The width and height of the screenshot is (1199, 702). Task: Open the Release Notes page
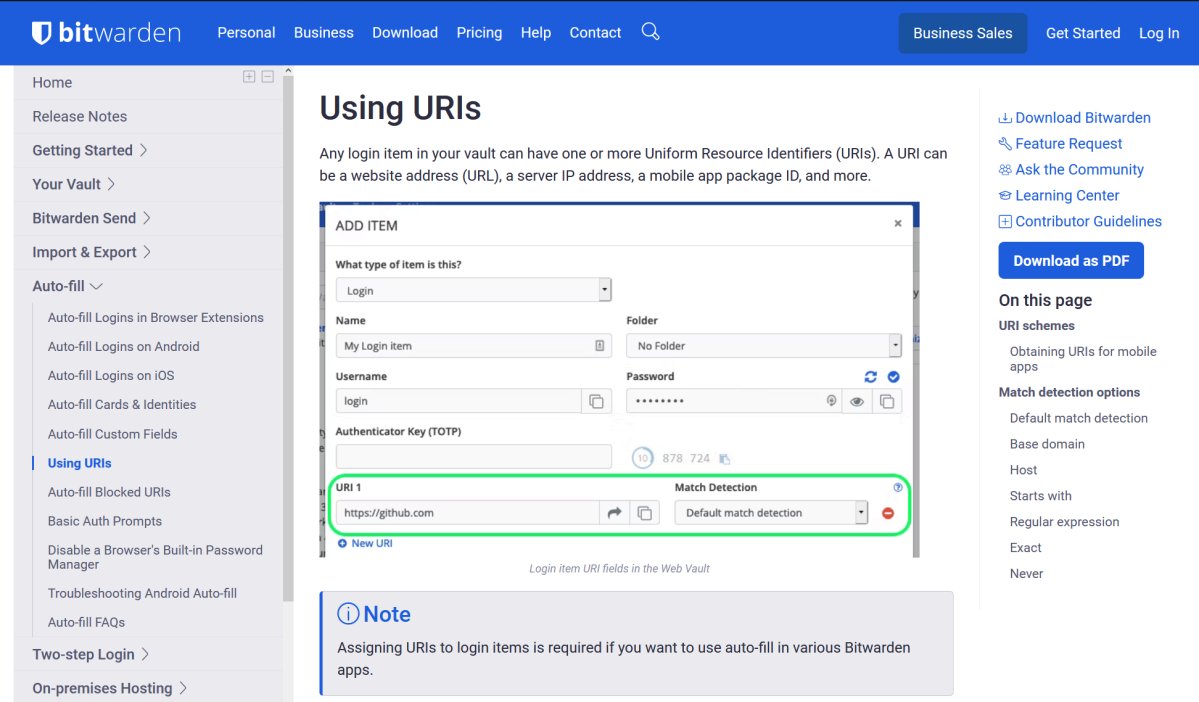(80, 116)
